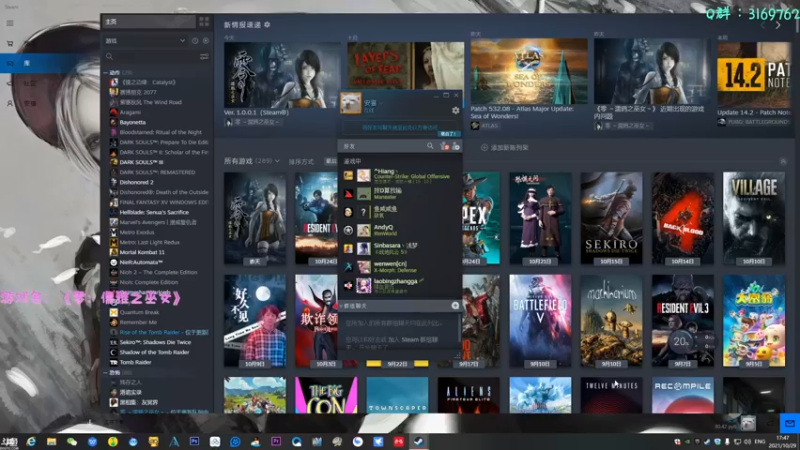Open Internet Explorer on the taskbar
800x450 pixels.
31,442
